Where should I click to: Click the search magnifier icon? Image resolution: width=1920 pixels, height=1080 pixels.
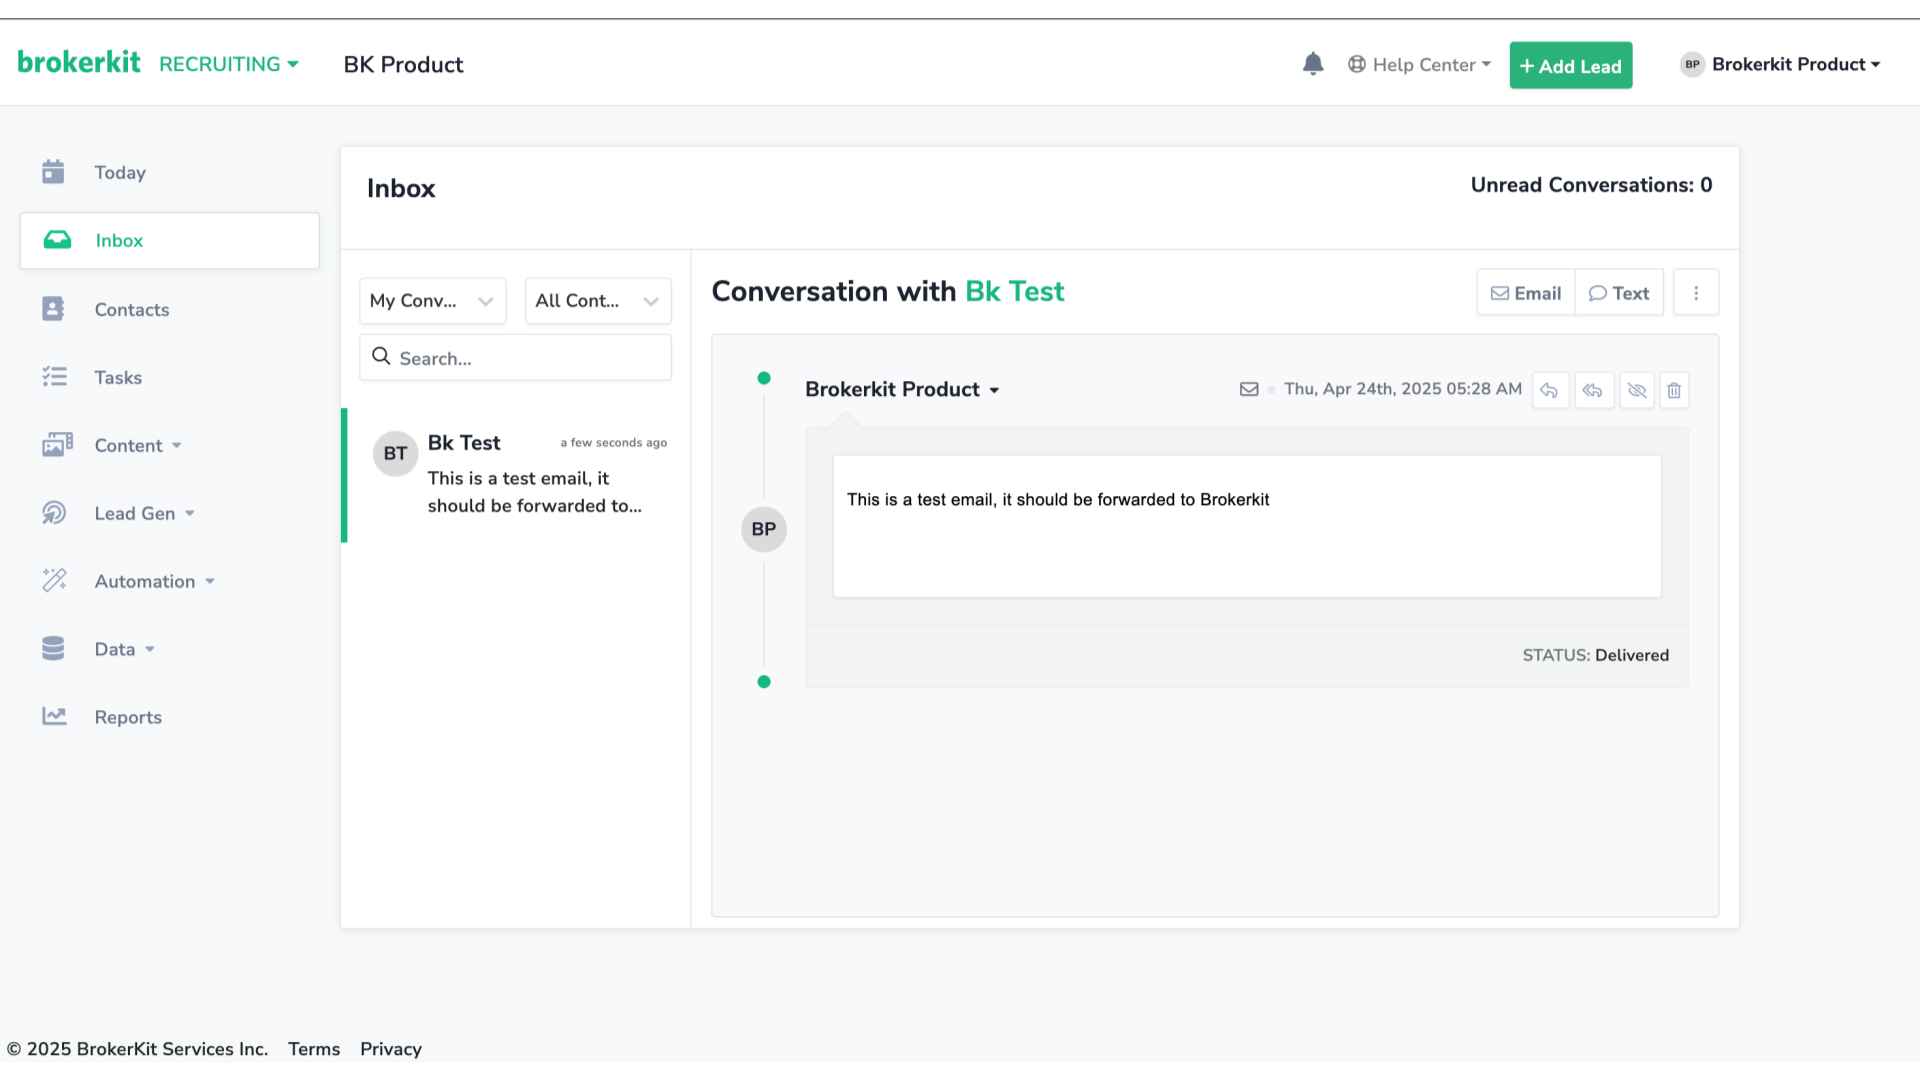click(x=381, y=356)
